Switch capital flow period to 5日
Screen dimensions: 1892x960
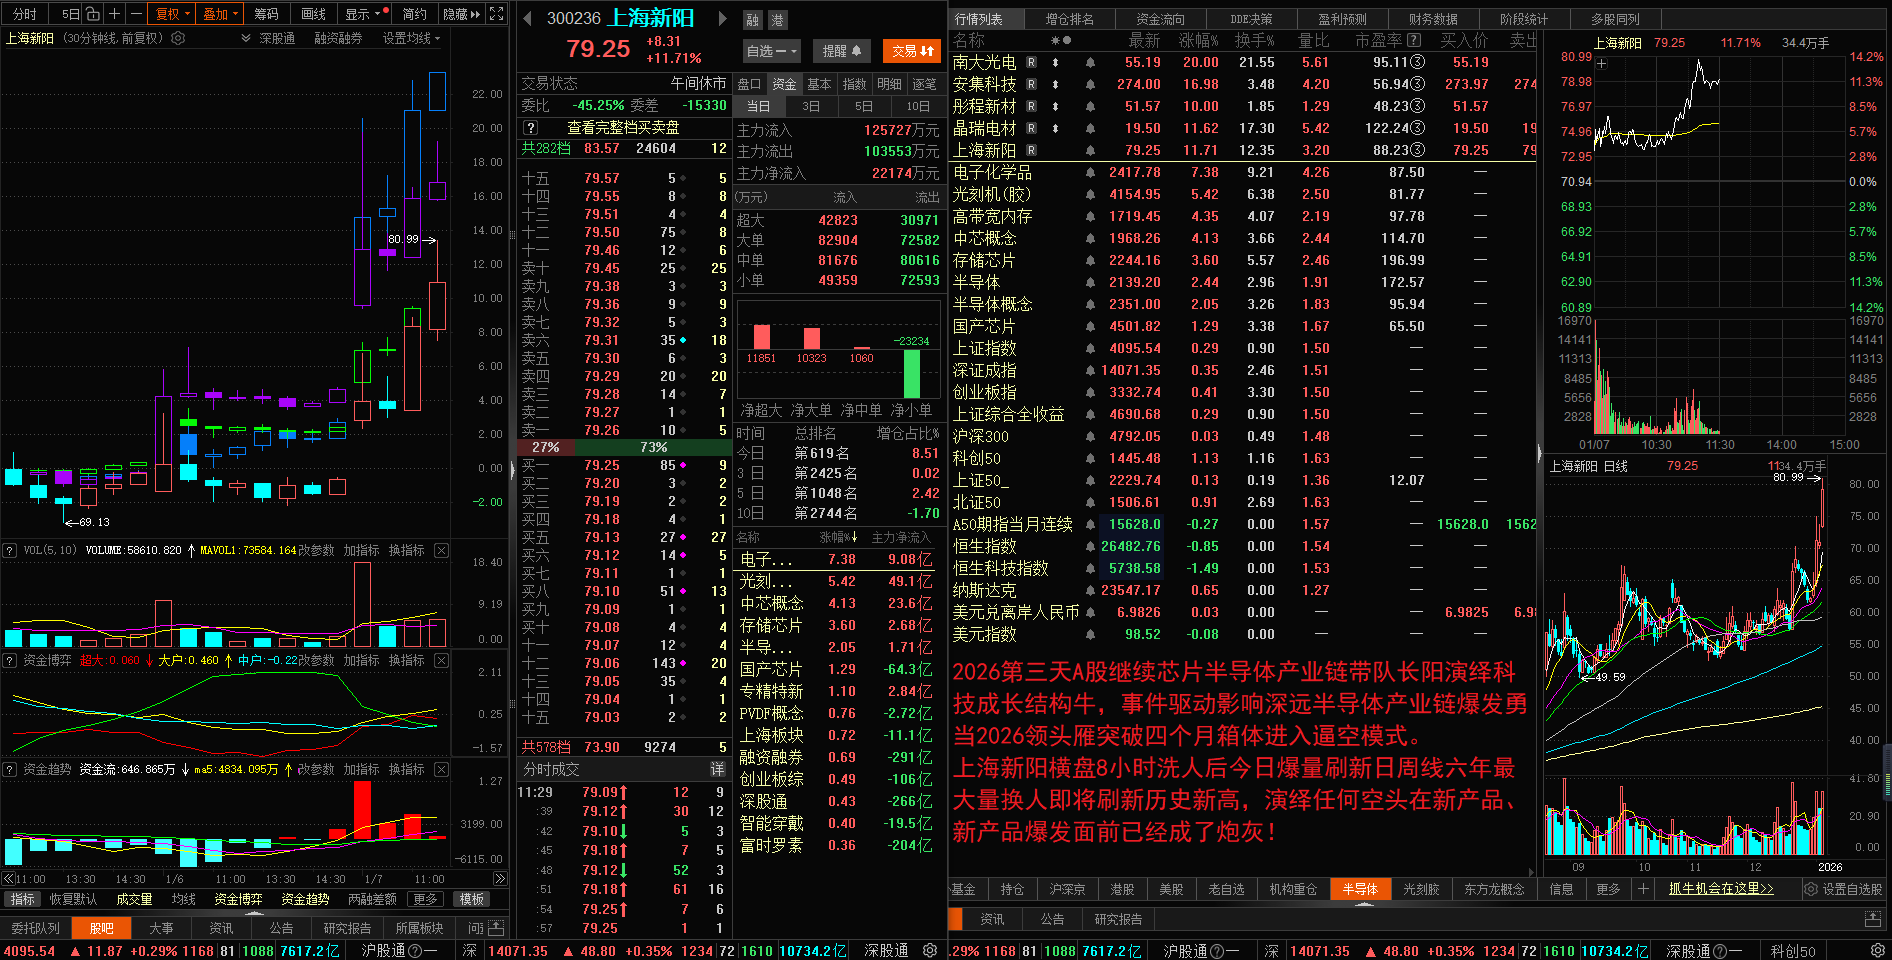(x=864, y=106)
